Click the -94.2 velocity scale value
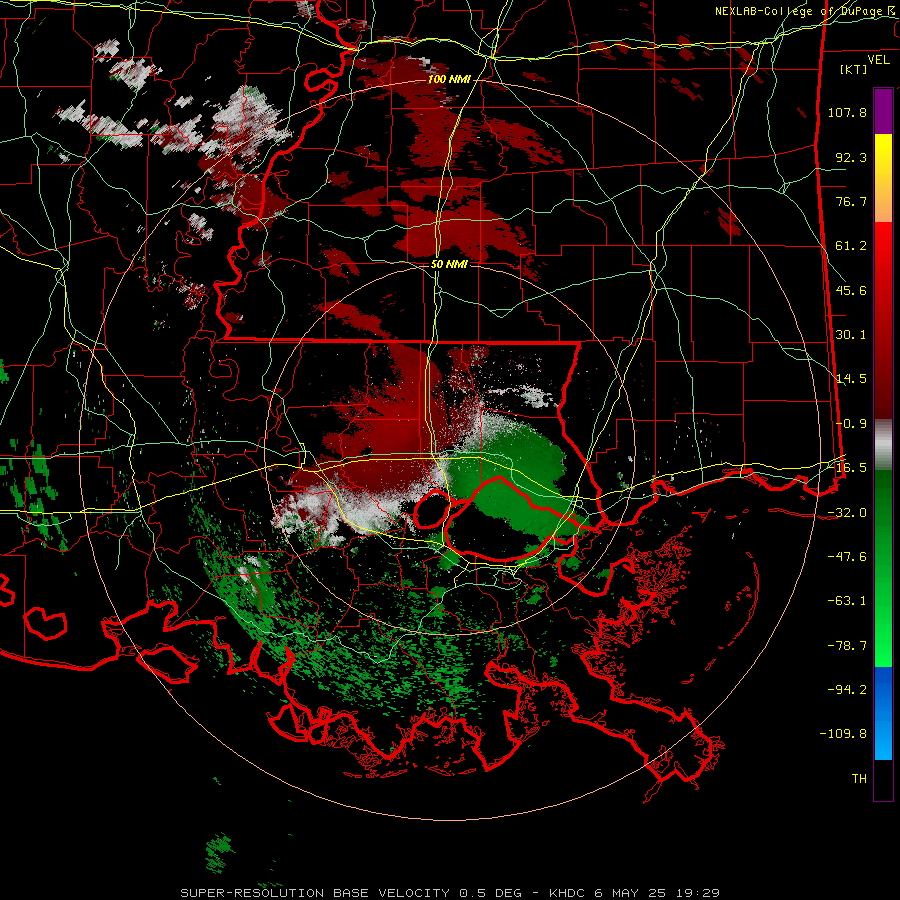The height and width of the screenshot is (900, 900). (x=847, y=690)
